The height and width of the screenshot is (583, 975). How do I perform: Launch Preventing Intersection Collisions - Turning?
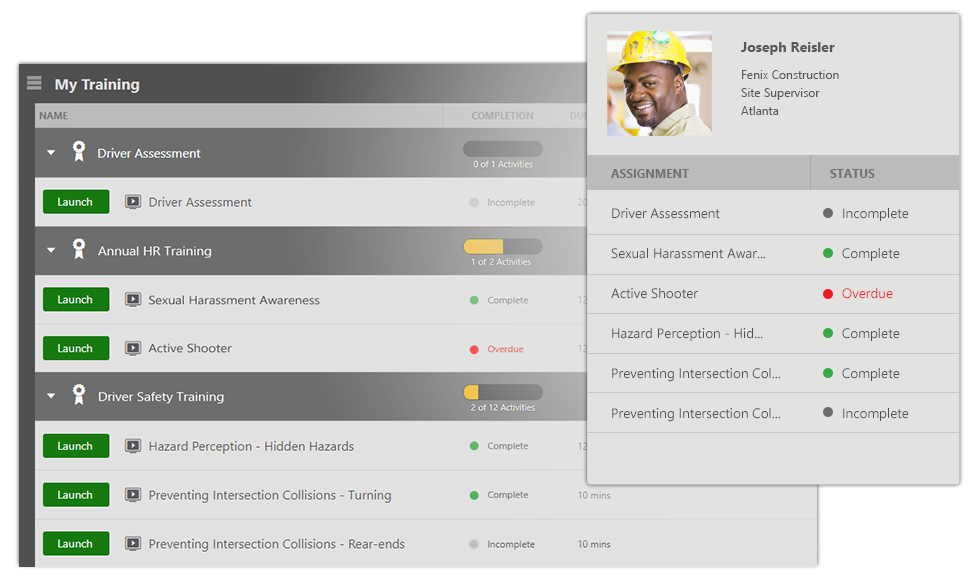[x=75, y=494]
